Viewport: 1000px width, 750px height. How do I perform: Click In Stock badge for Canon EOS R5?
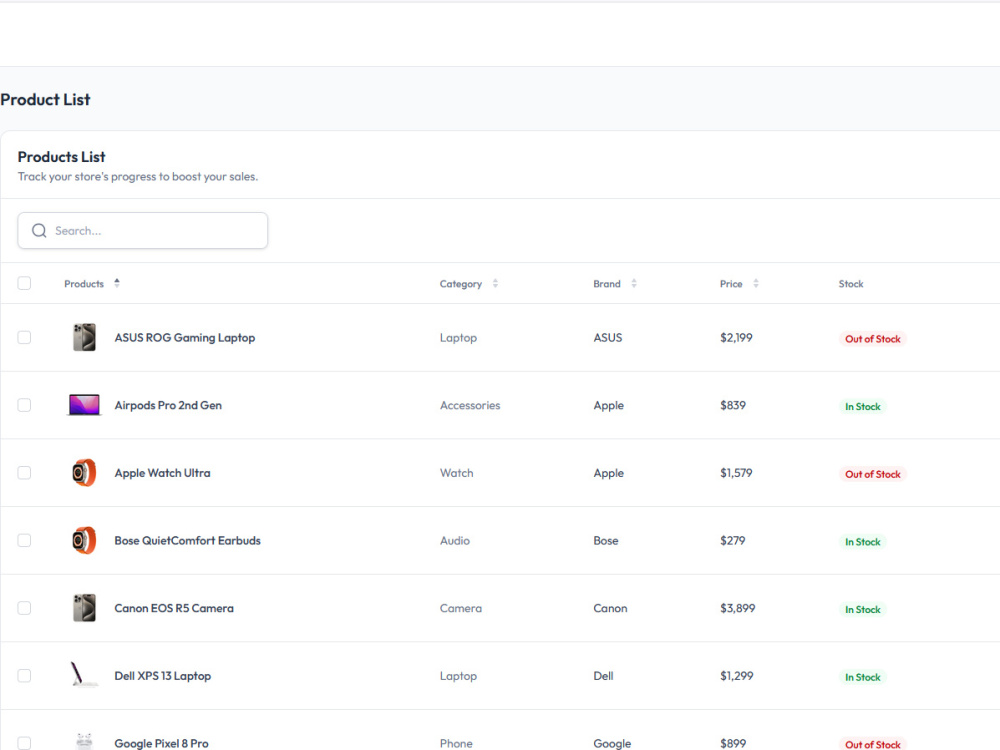coord(862,609)
